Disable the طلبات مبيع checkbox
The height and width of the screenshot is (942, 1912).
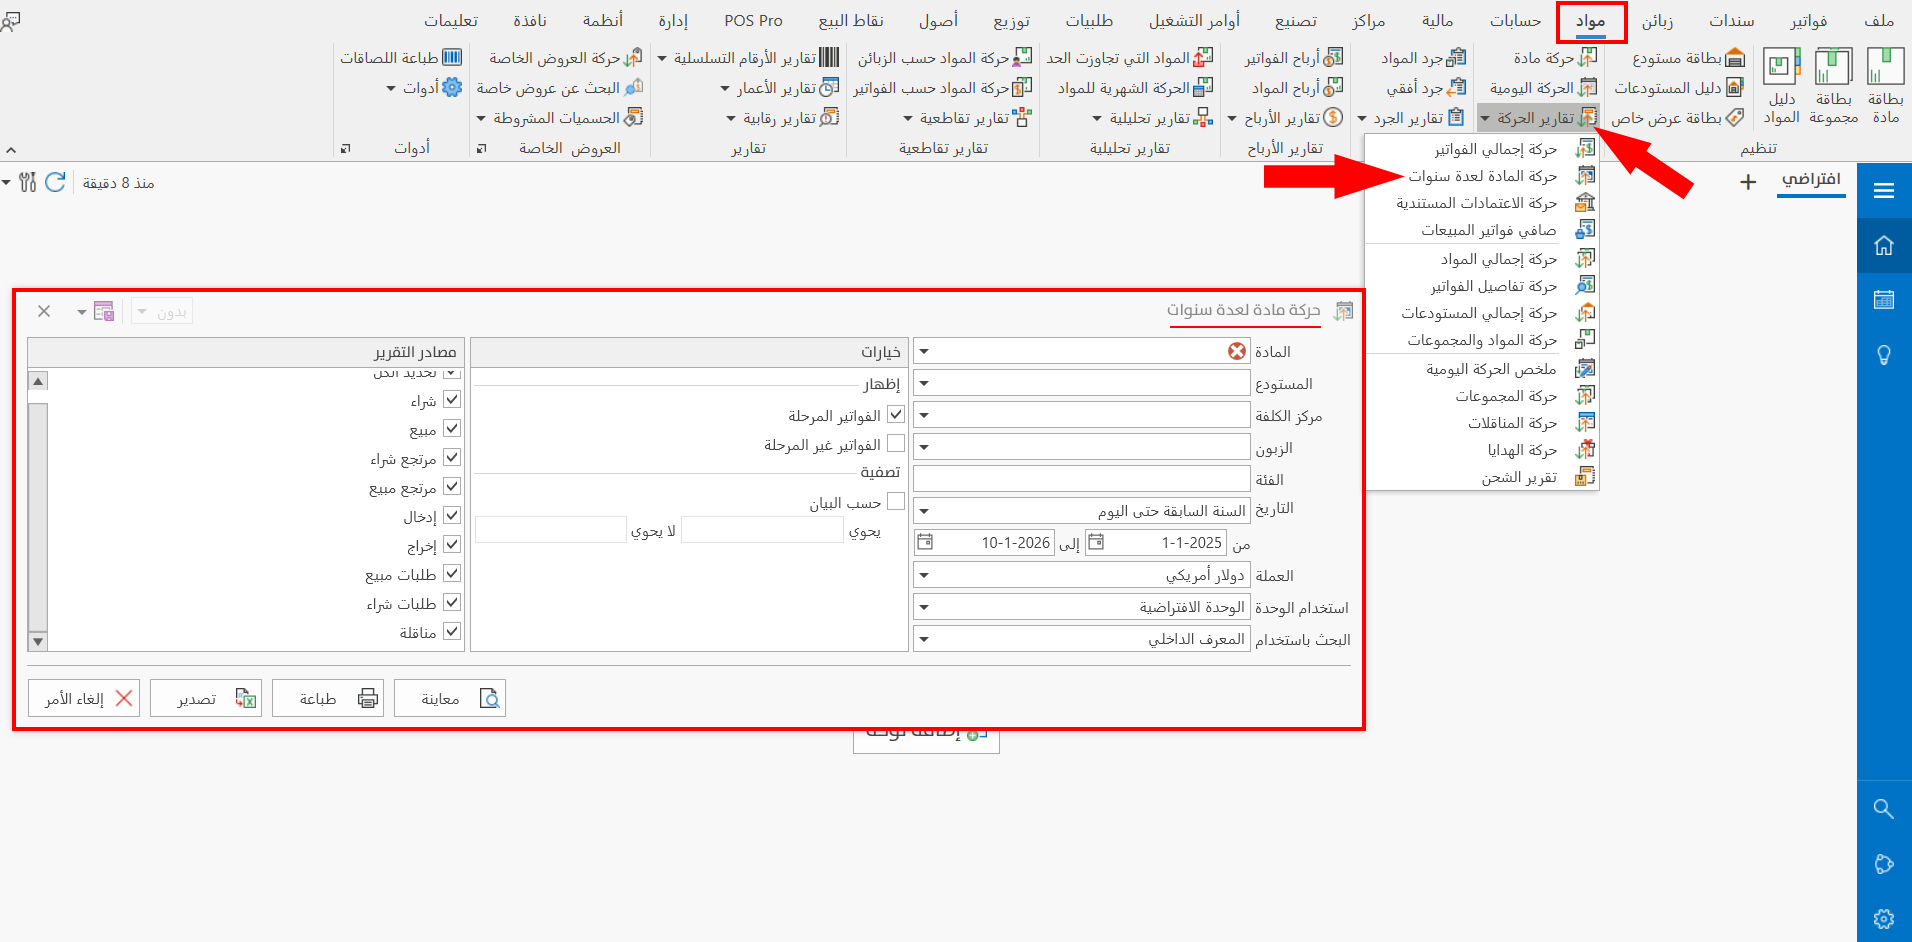point(452,574)
